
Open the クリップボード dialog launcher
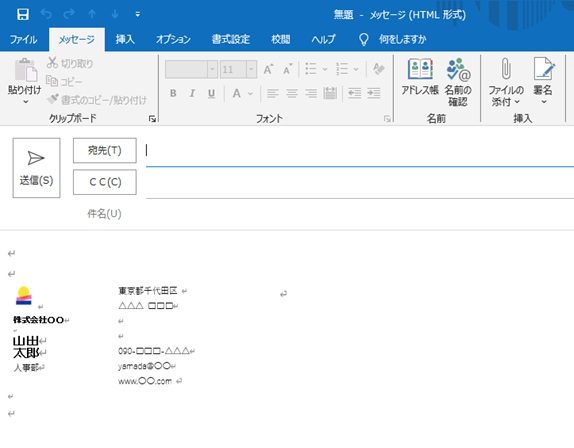coord(152,119)
